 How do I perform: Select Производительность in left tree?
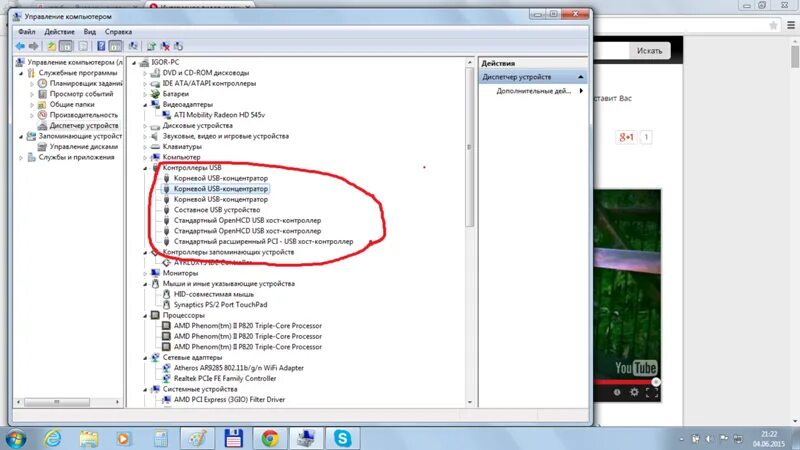83,115
